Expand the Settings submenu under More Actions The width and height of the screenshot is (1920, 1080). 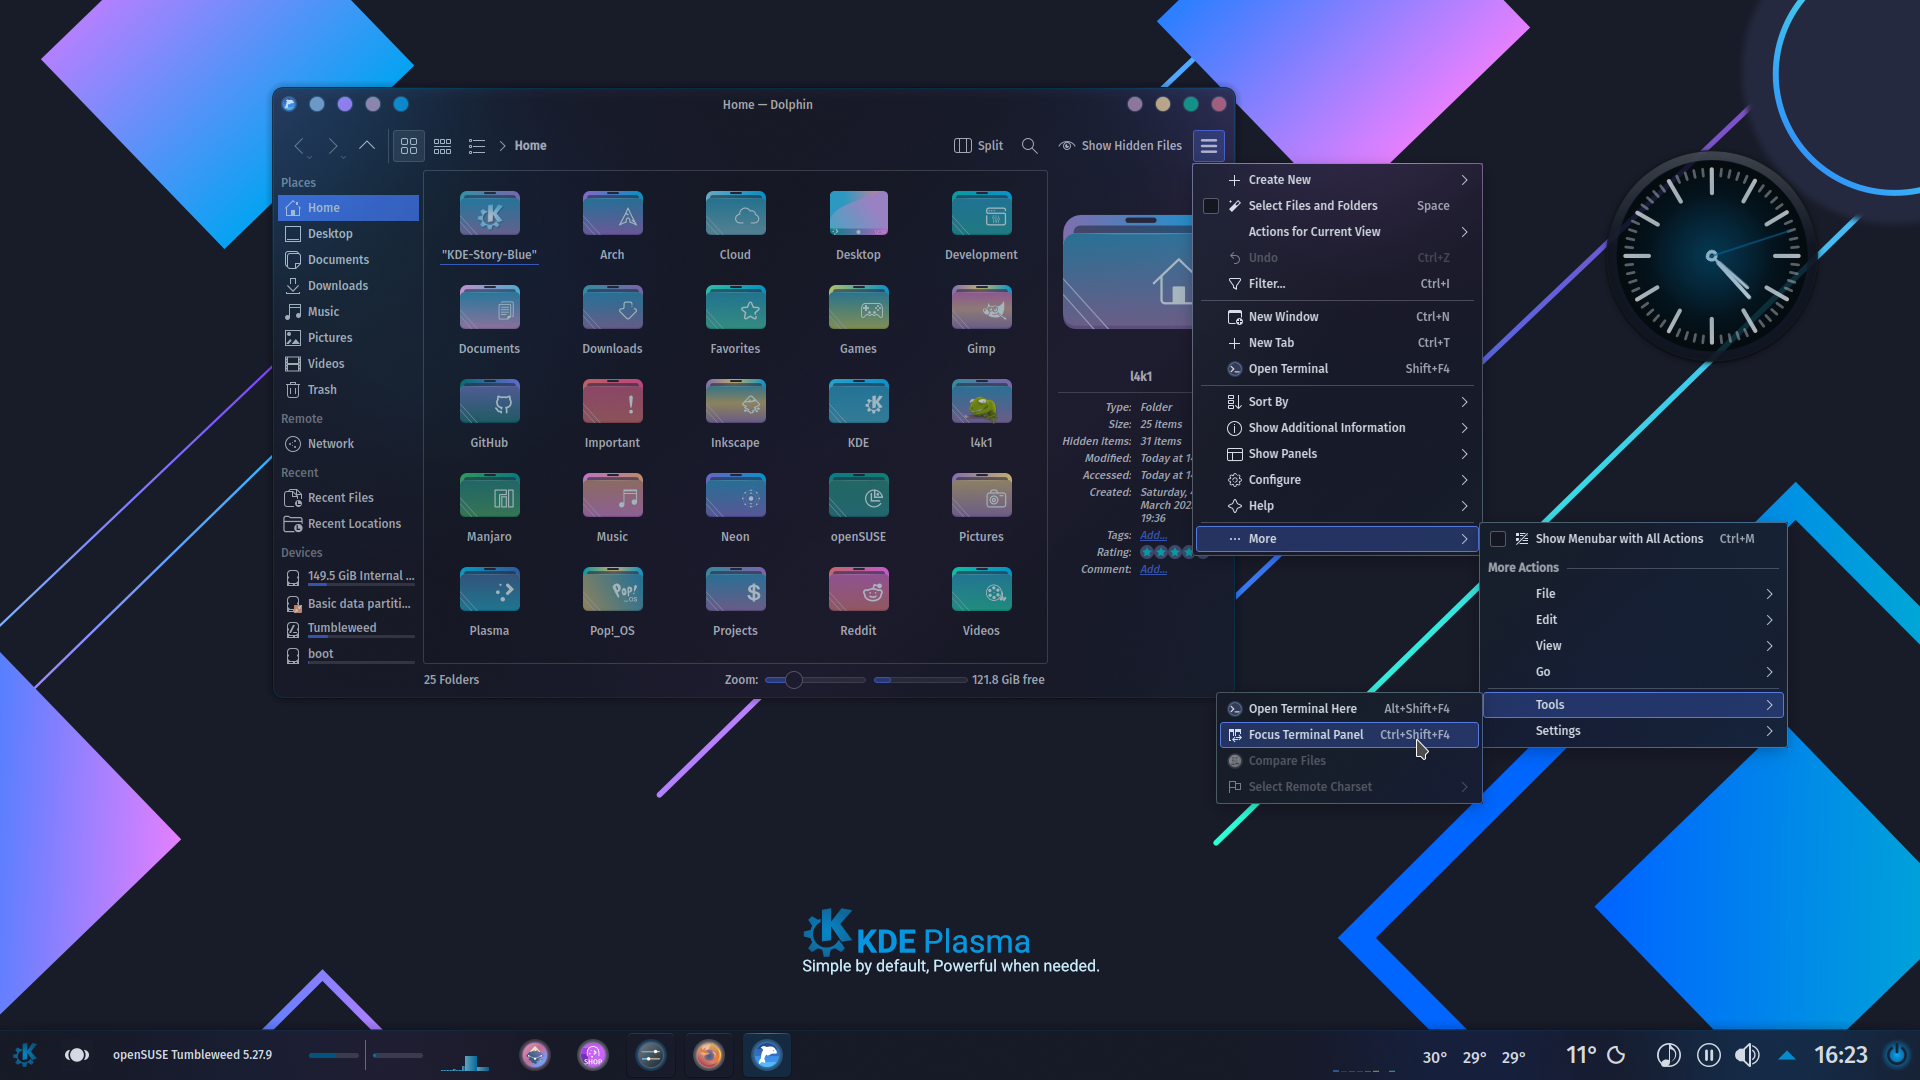1633,731
